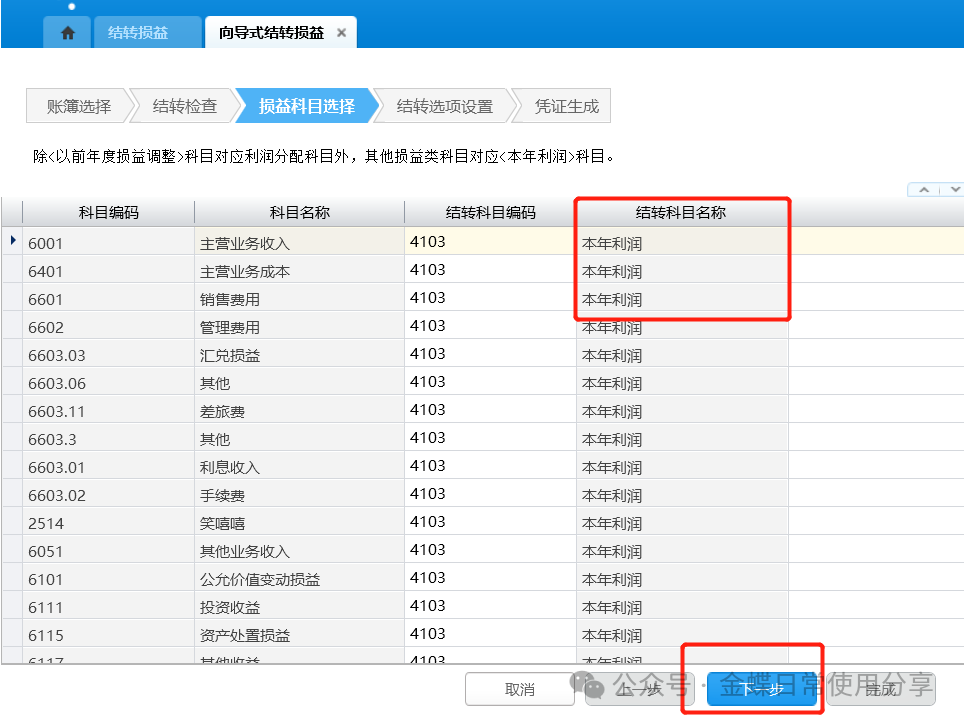Switch to the 结转损益 tab

point(138,33)
